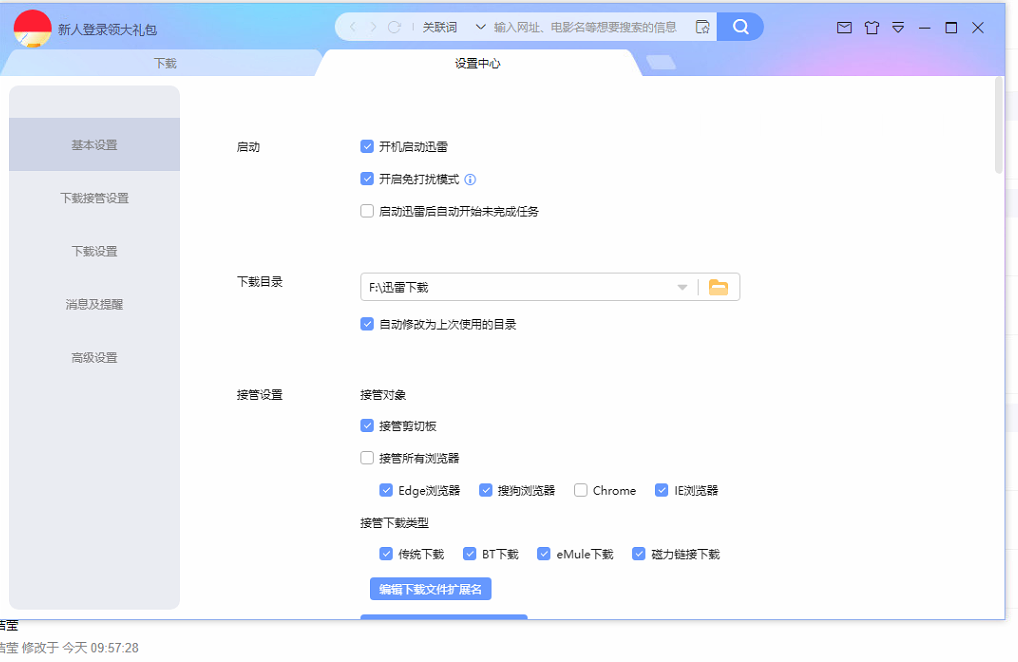This screenshot has height=662, width=1018.
Task: Click the user avatar icon
Action: 32,29
